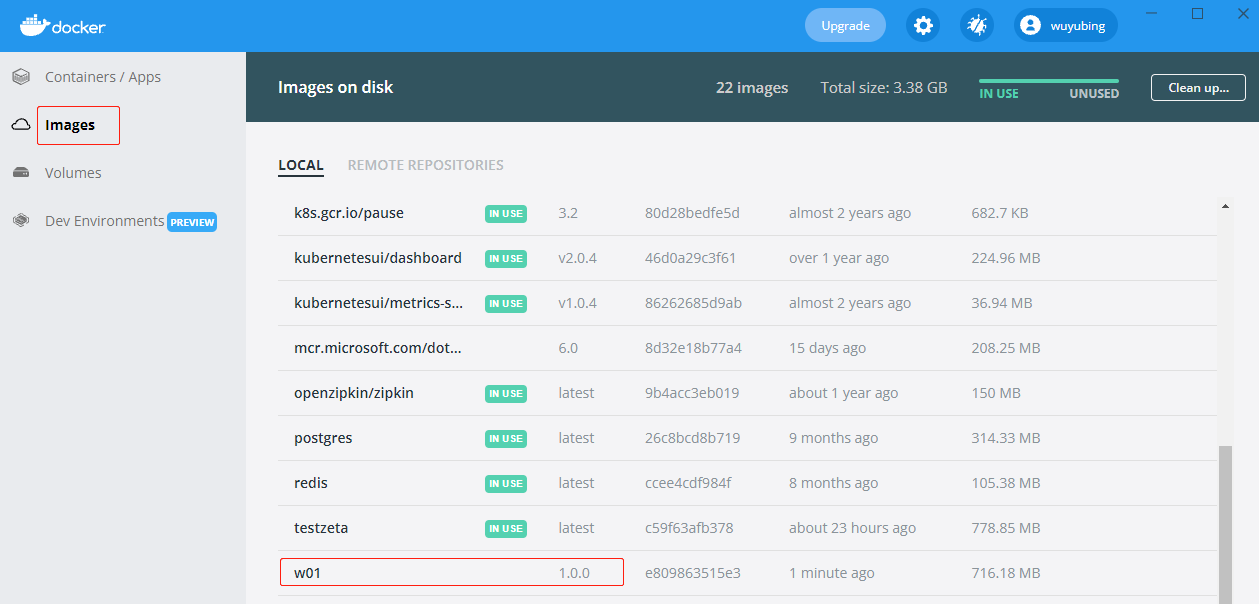The width and height of the screenshot is (1259, 604).
Task: Click image ID 80d28bedfe5d
Action: tap(692, 213)
